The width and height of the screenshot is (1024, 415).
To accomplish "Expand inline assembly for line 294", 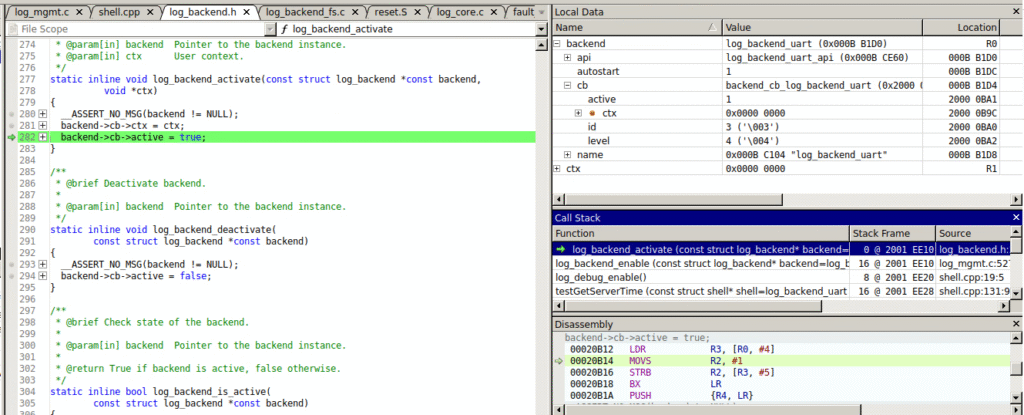I will (42, 276).
